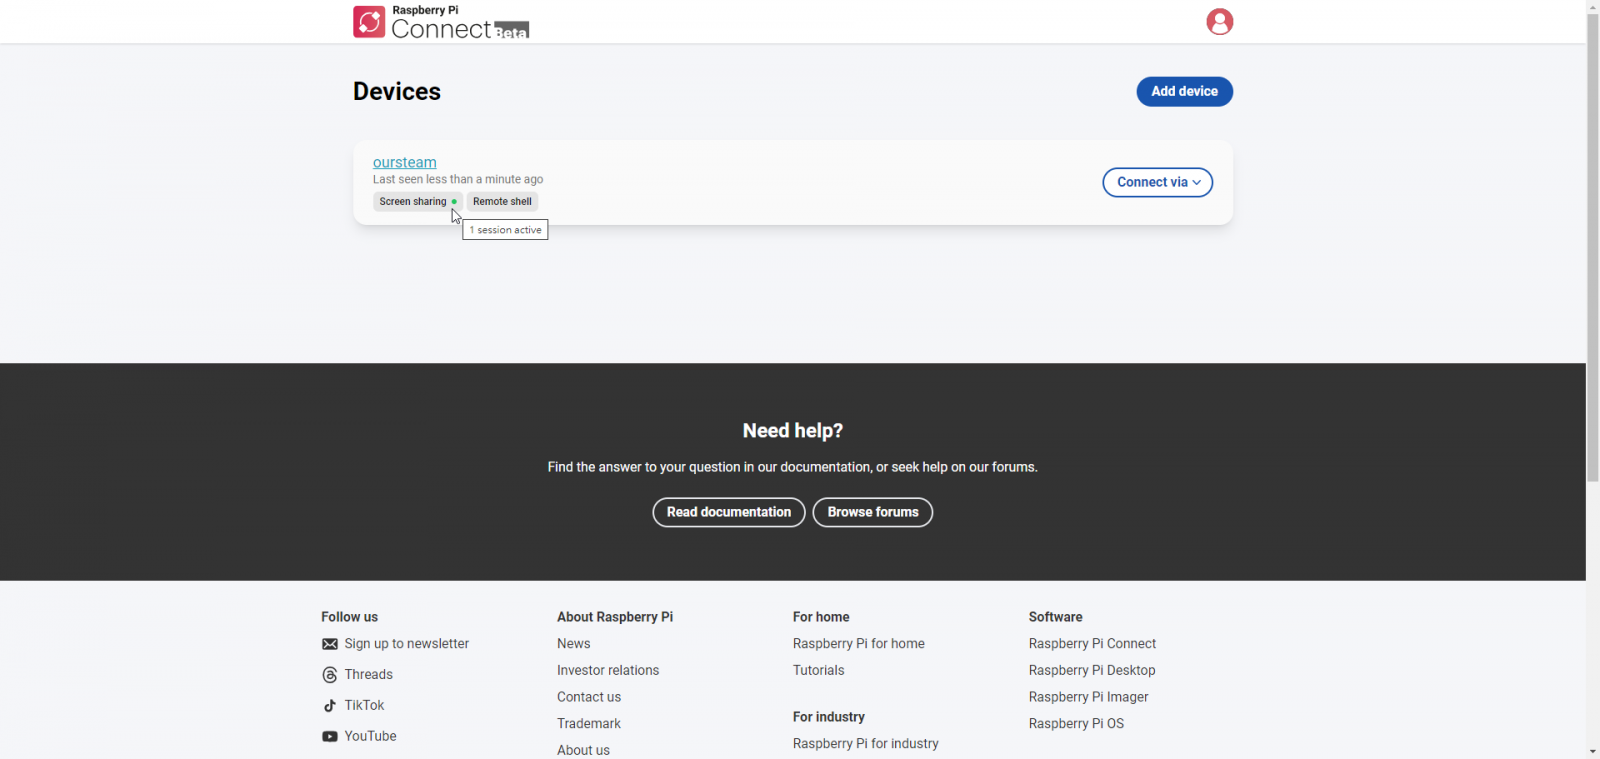Open the Raspberry Pi Desktop link
Image resolution: width=1600 pixels, height=759 pixels.
coord(1092,671)
